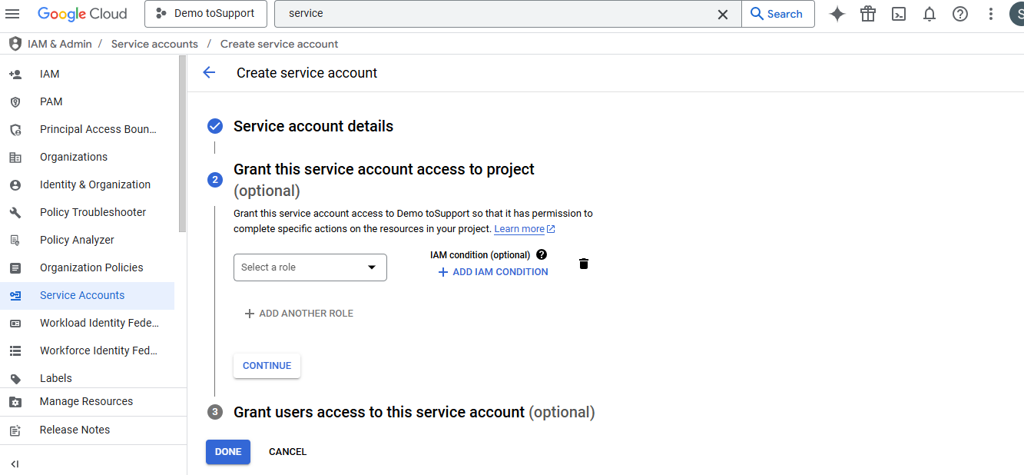
Task: Select Organization Policies menu item
Action: pos(91,268)
